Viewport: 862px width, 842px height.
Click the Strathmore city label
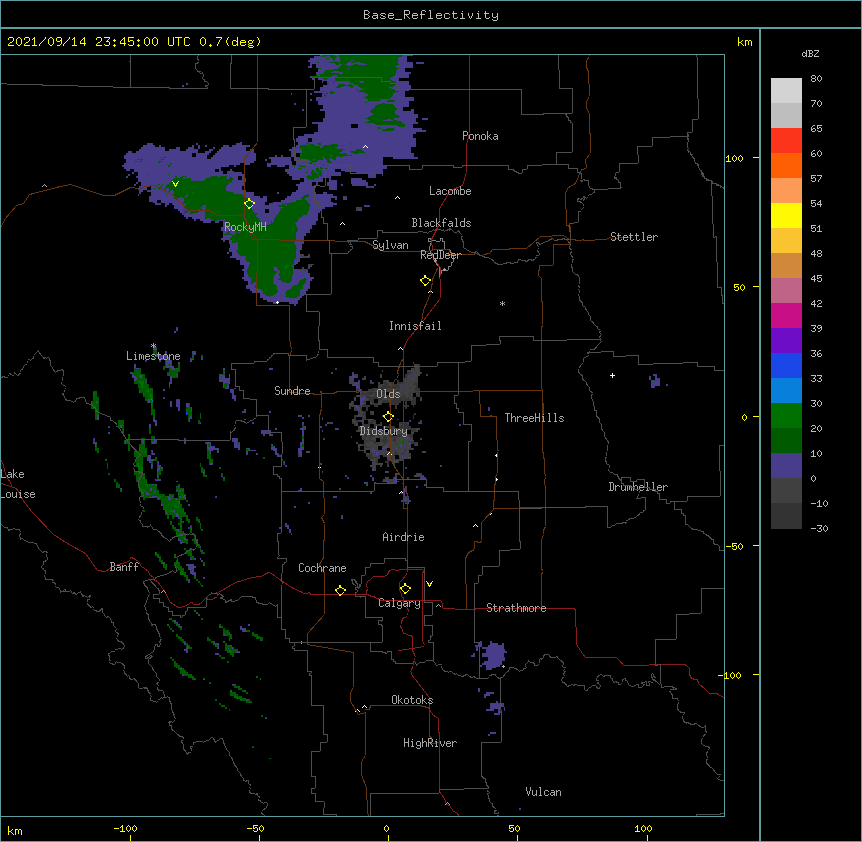516,608
